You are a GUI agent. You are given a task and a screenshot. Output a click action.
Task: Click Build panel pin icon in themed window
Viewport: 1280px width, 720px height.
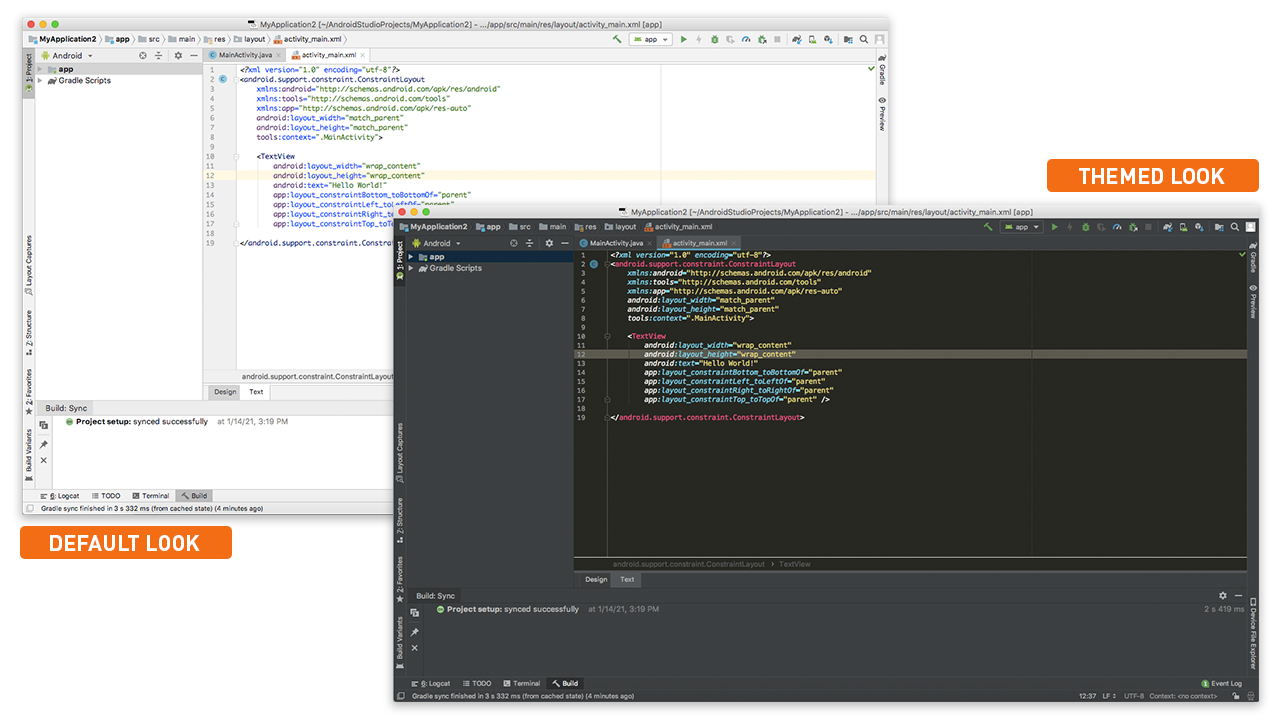click(415, 632)
